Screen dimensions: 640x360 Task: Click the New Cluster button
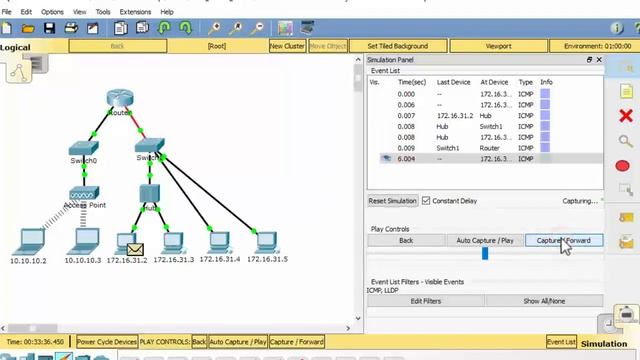[x=287, y=46]
